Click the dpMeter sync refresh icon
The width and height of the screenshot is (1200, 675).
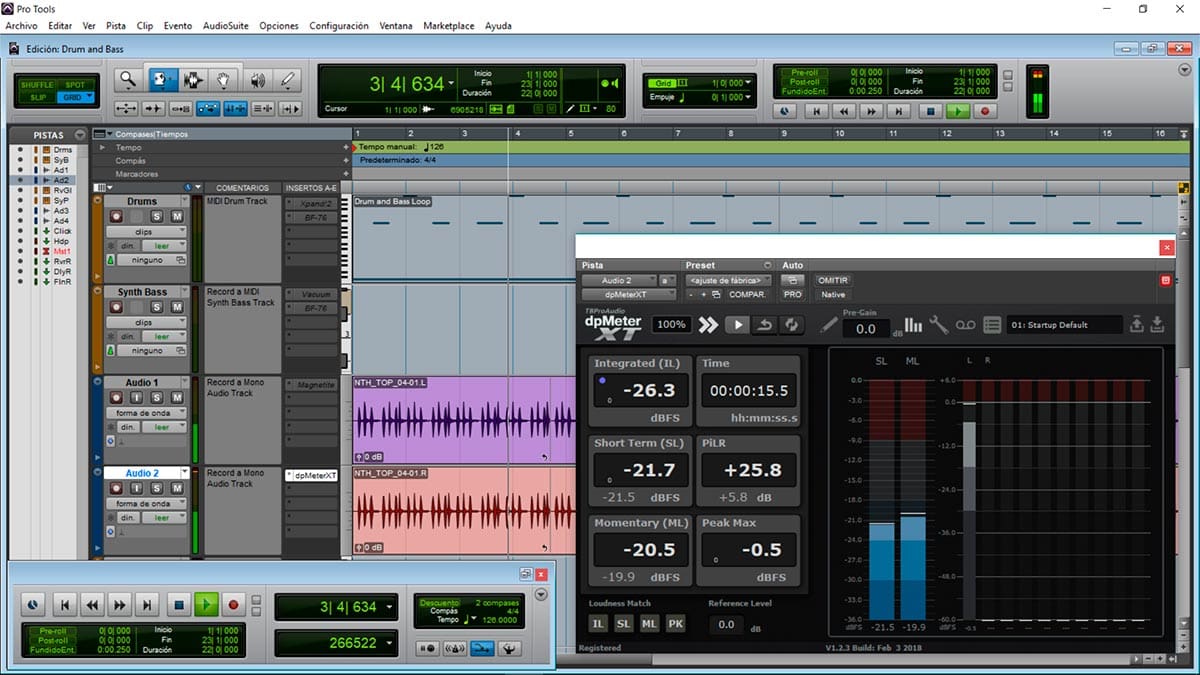pos(791,324)
